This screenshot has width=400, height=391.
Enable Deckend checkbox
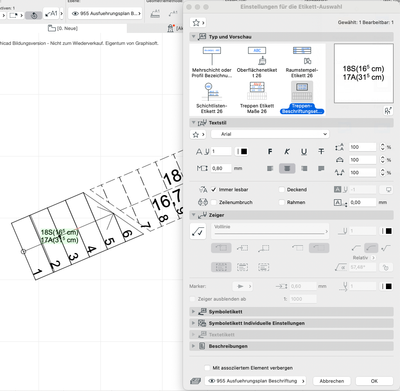[282, 190]
